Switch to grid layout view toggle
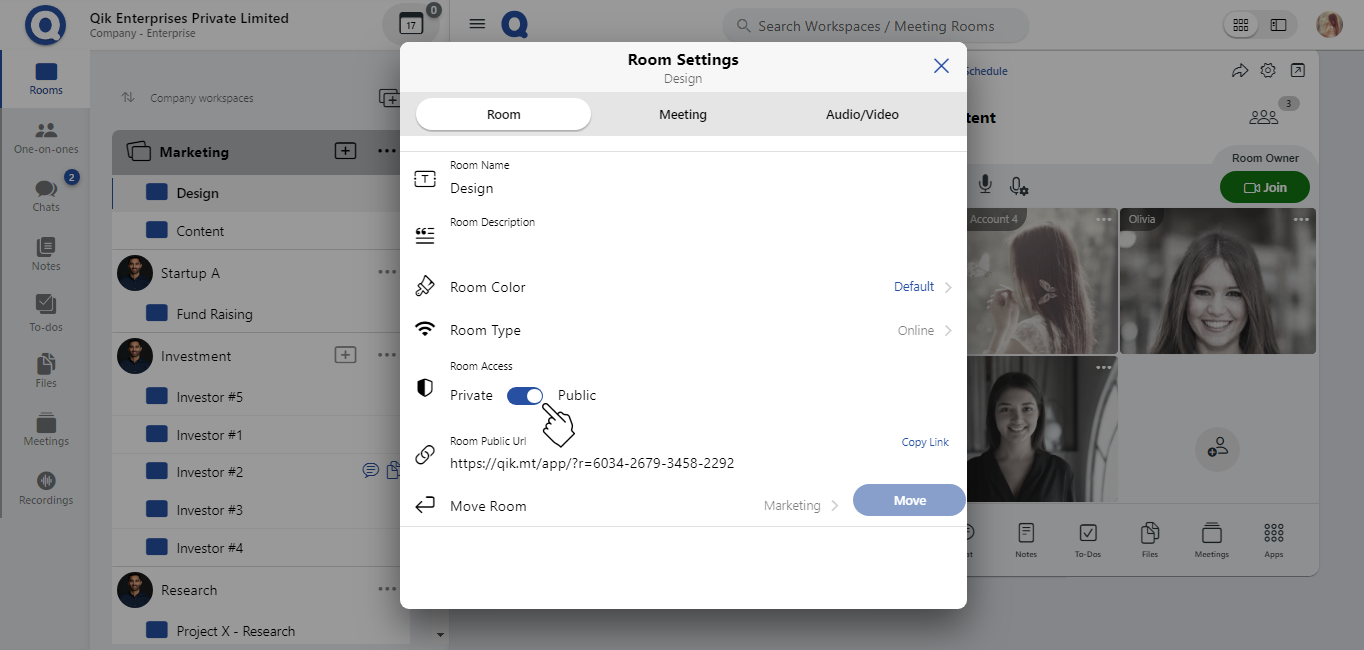This screenshot has height=650, width=1364. (x=1241, y=25)
